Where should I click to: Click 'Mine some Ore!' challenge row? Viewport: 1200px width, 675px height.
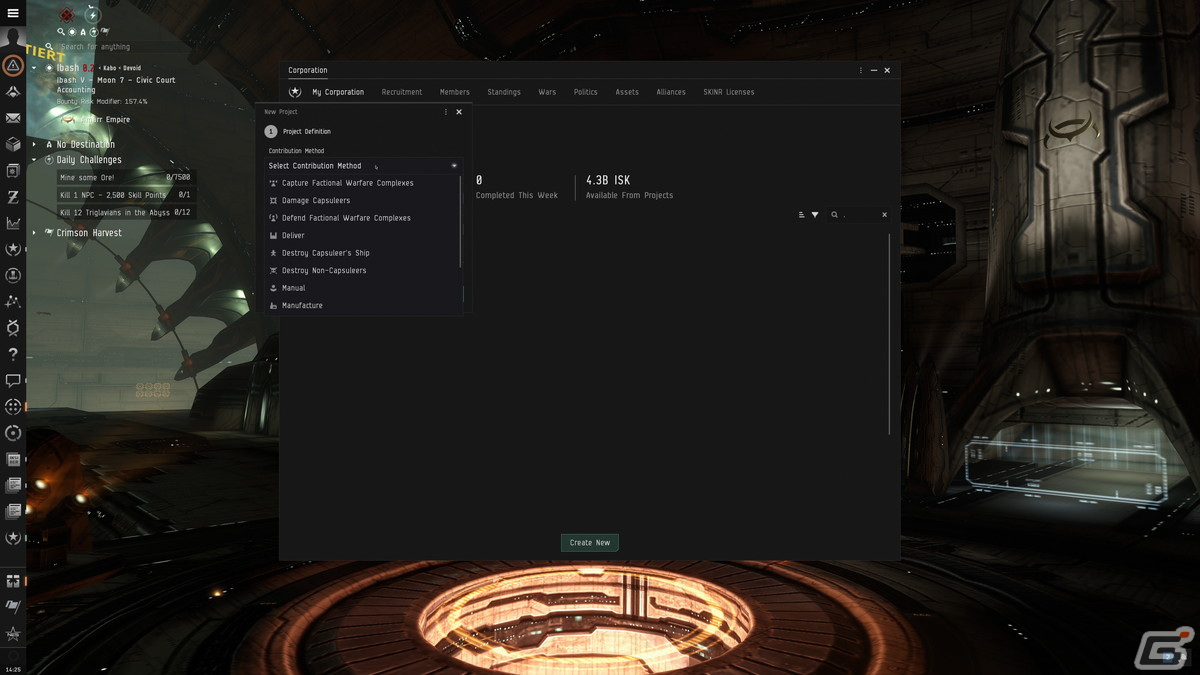point(125,178)
